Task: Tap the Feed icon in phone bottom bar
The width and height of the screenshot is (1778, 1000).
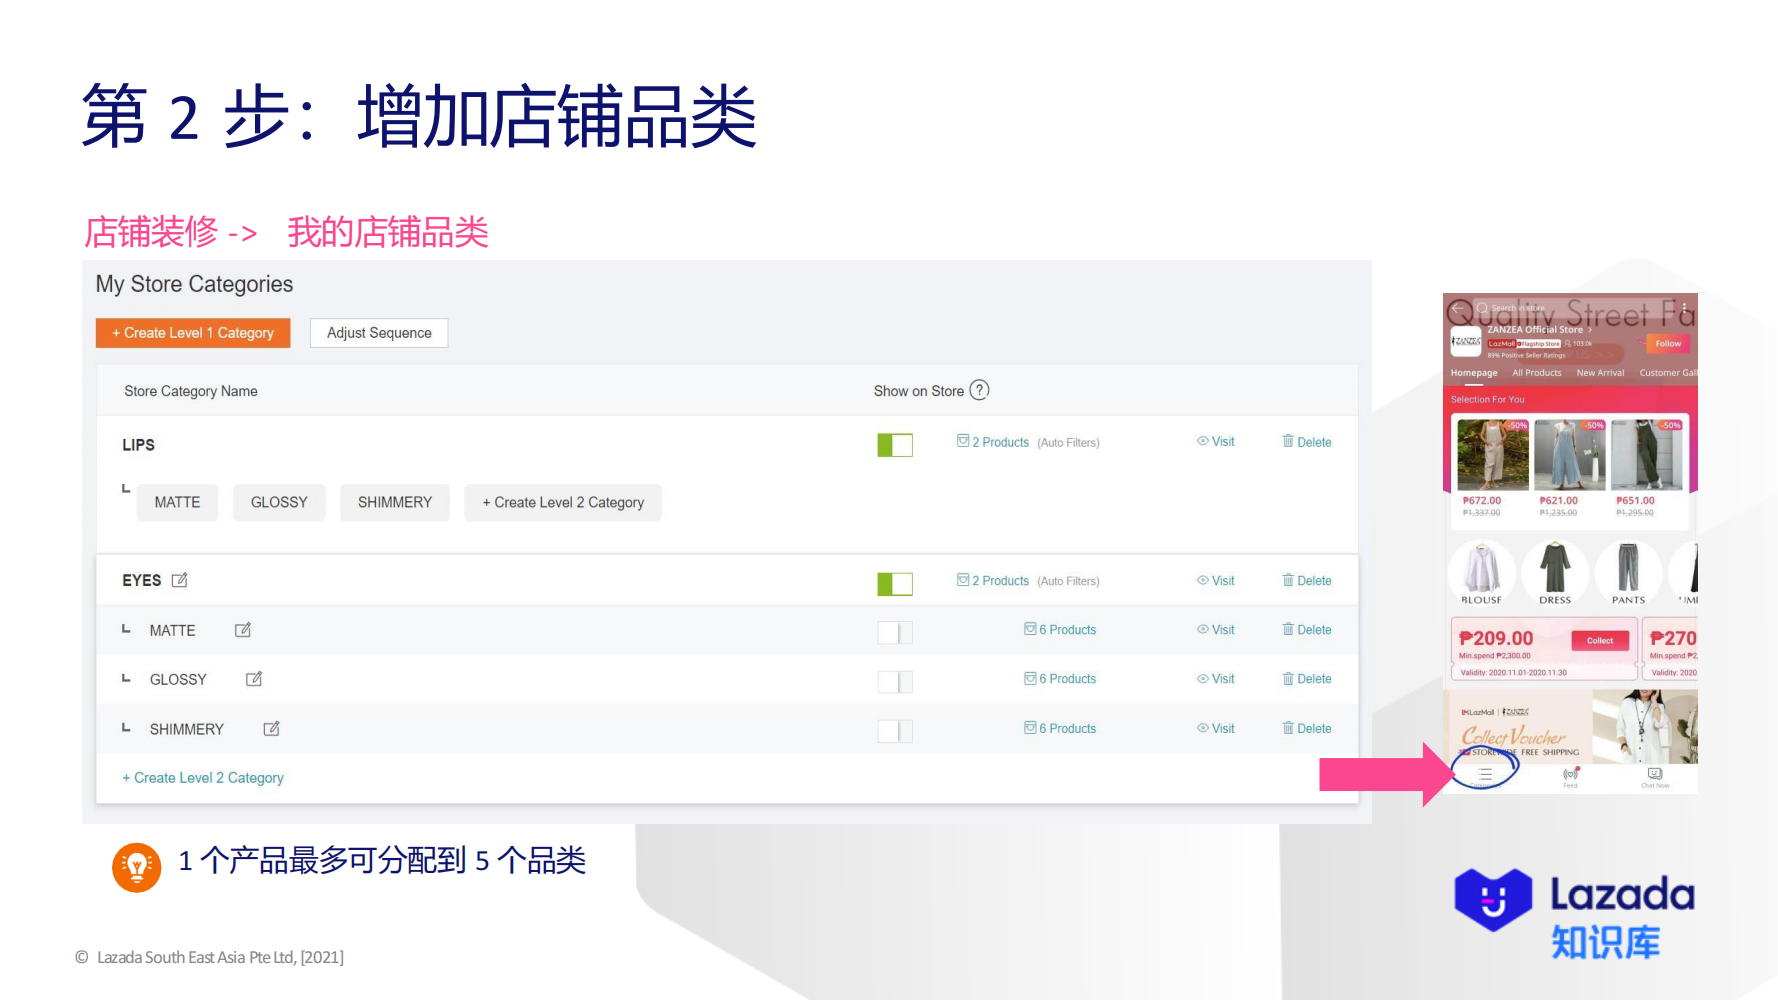Action: click(x=1571, y=776)
